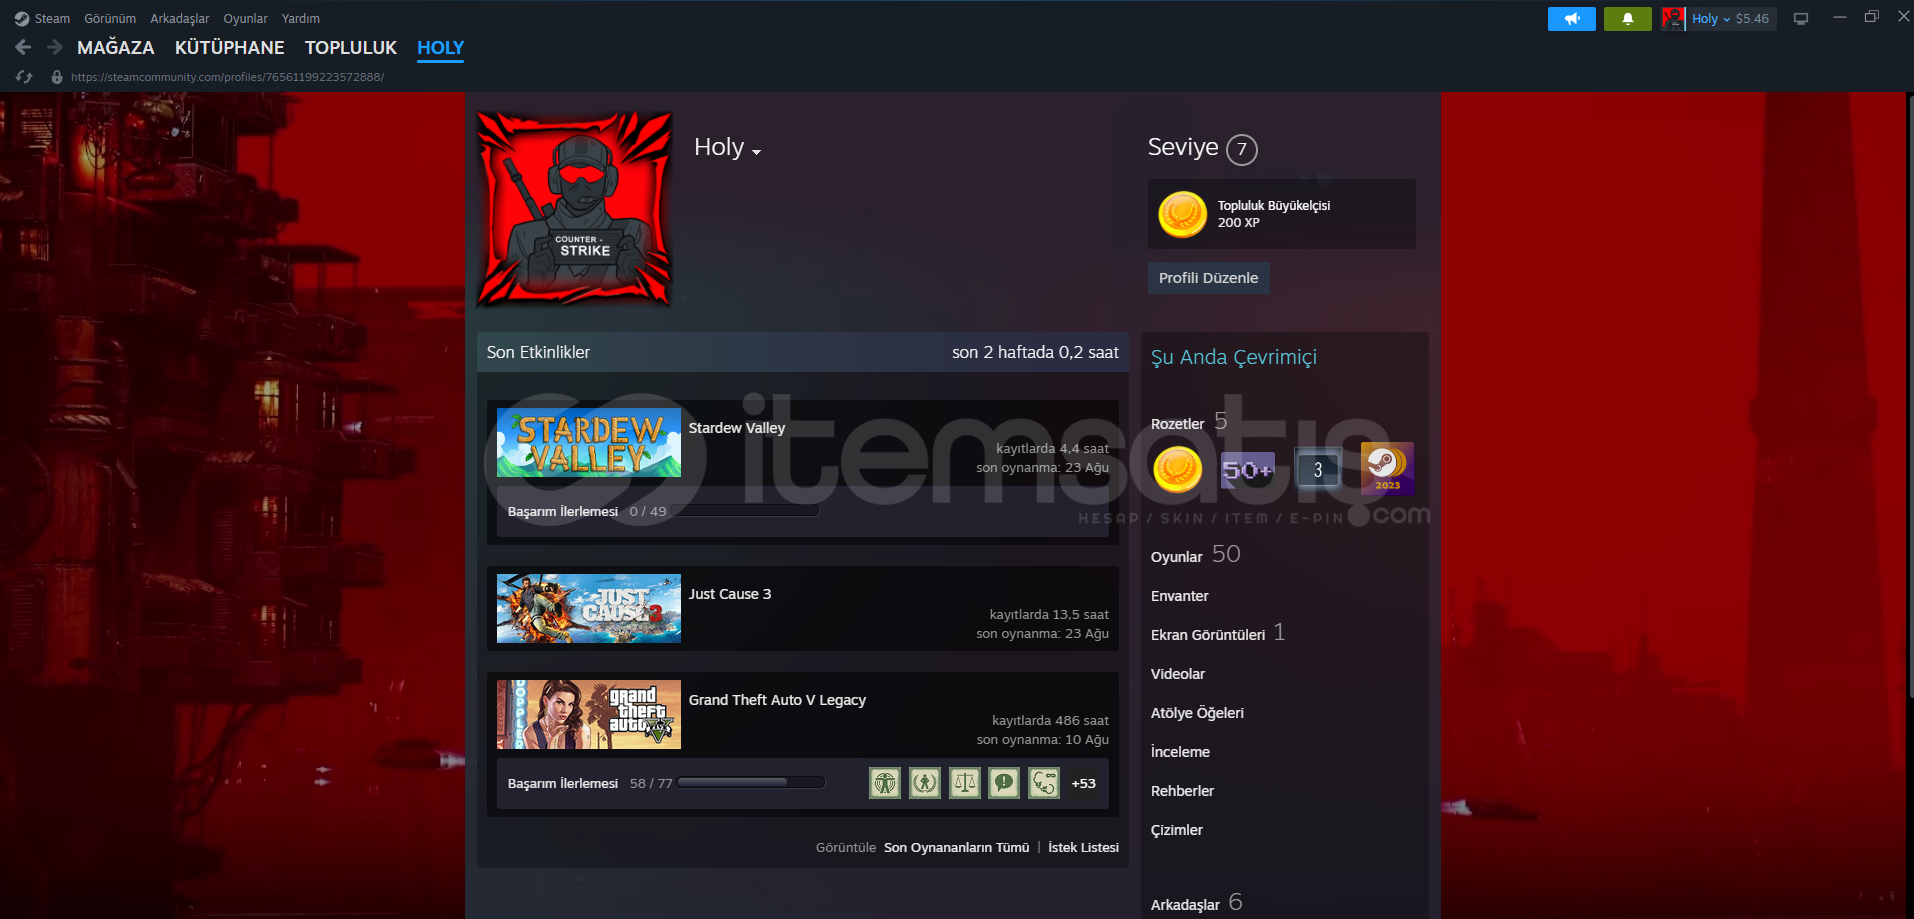Viewport: 1914px width, 919px height.
Task: Click the steamcommunity profile URL field
Action: pyautogui.click(x=227, y=77)
